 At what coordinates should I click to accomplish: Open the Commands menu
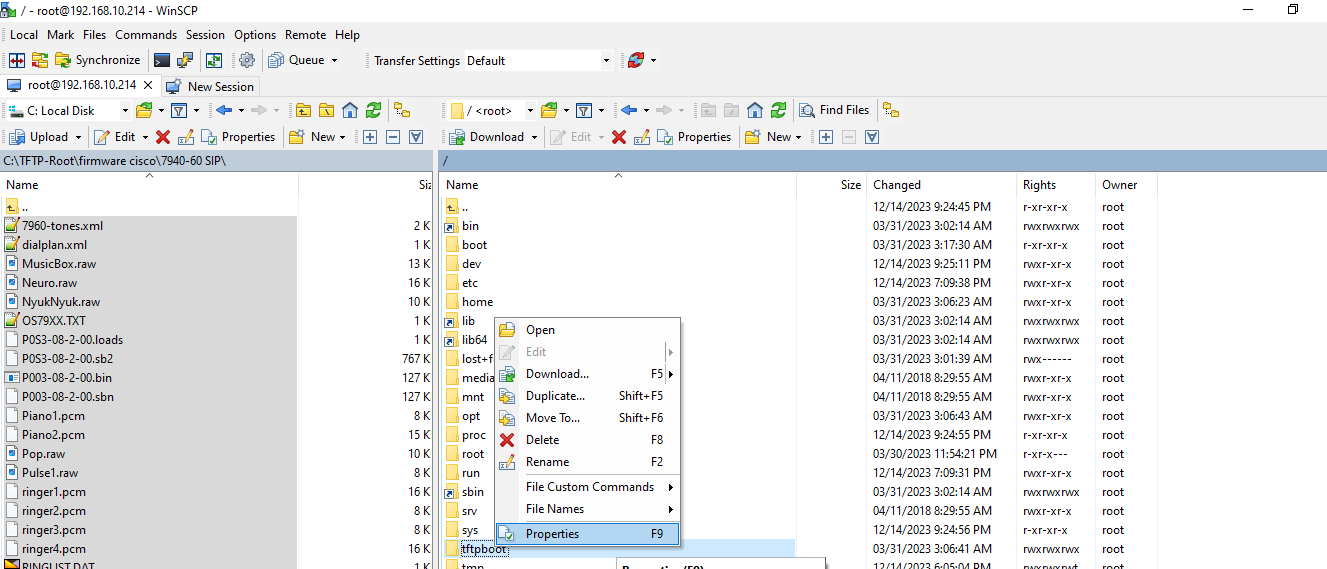tap(145, 35)
